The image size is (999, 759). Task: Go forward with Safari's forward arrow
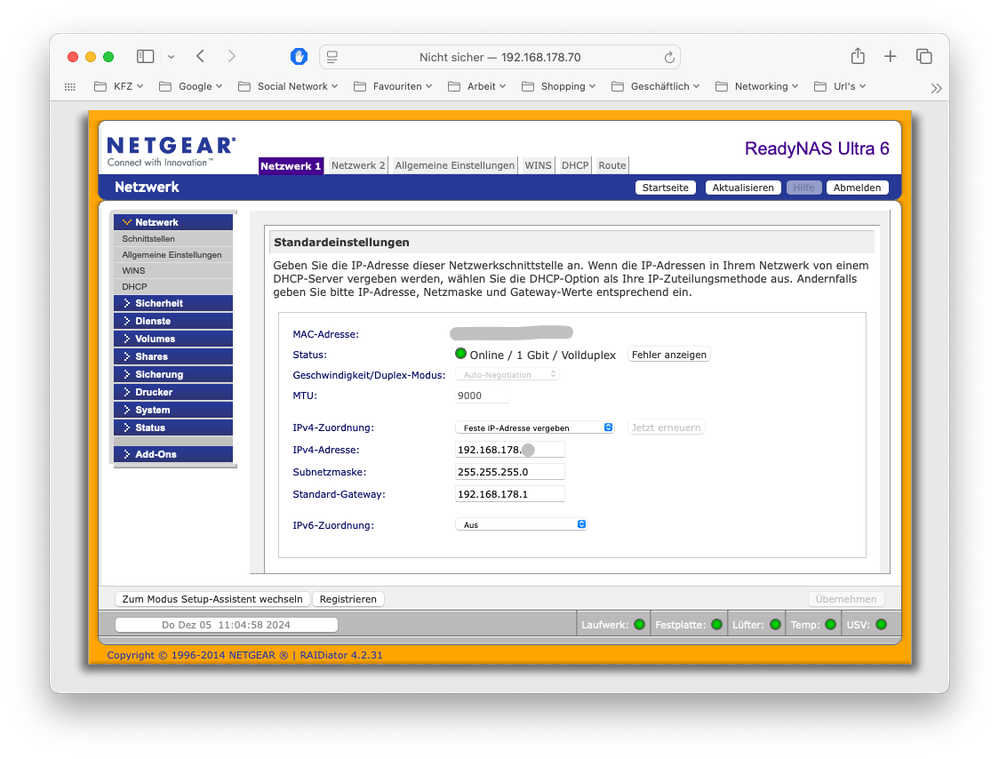[x=232, y=56]
